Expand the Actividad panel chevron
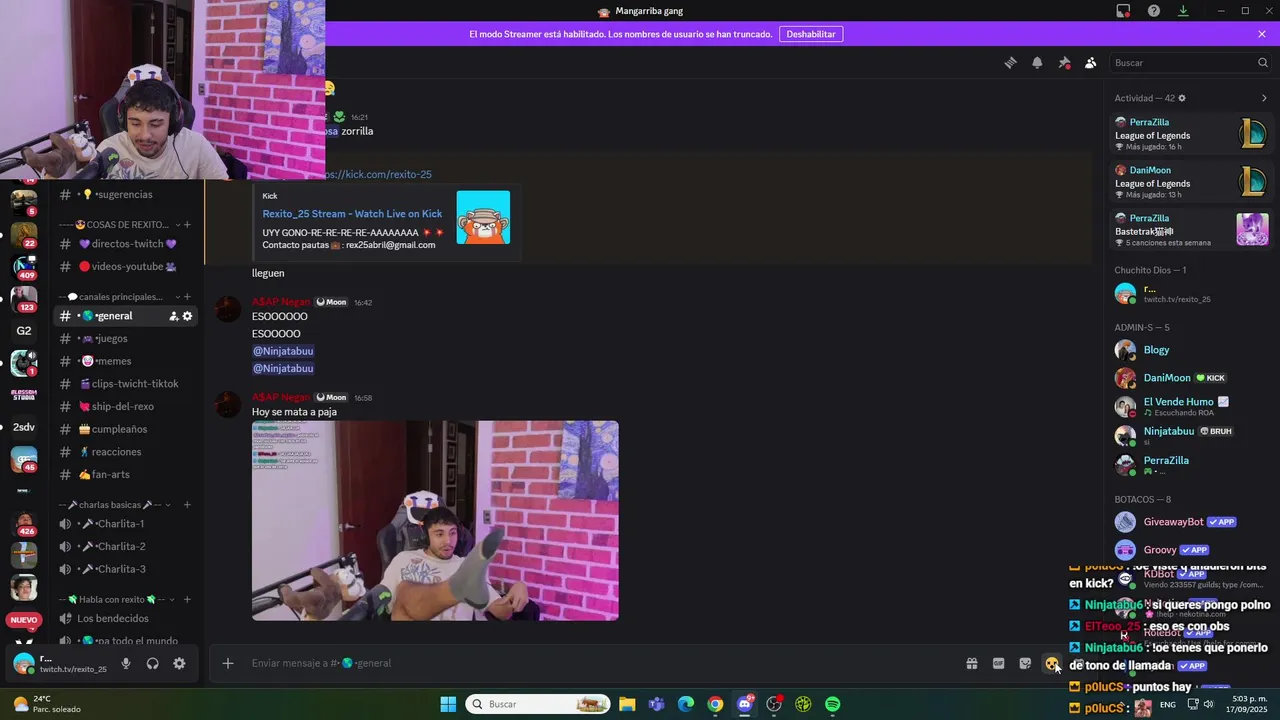The height and width of the screenshot is (720, 1280). tap(1264, 98)
